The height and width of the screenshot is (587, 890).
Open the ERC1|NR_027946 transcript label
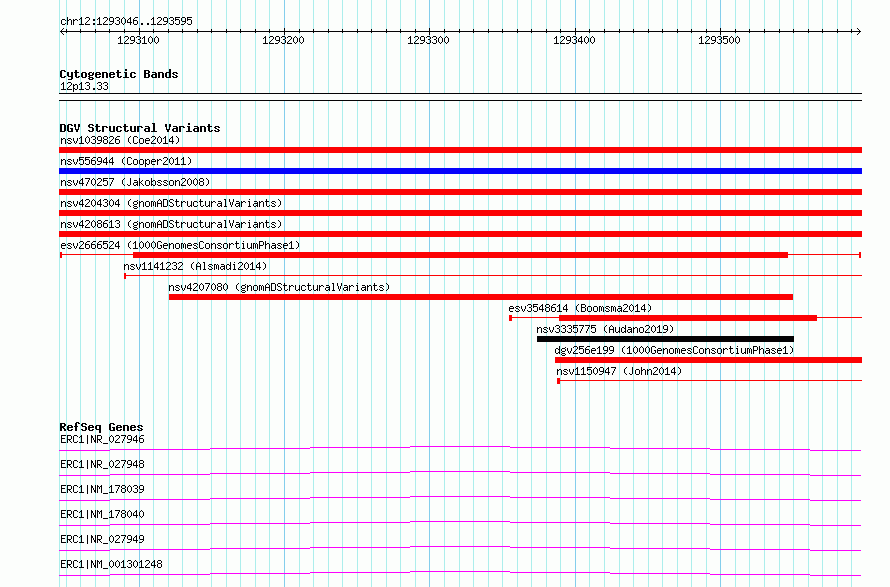102,439
